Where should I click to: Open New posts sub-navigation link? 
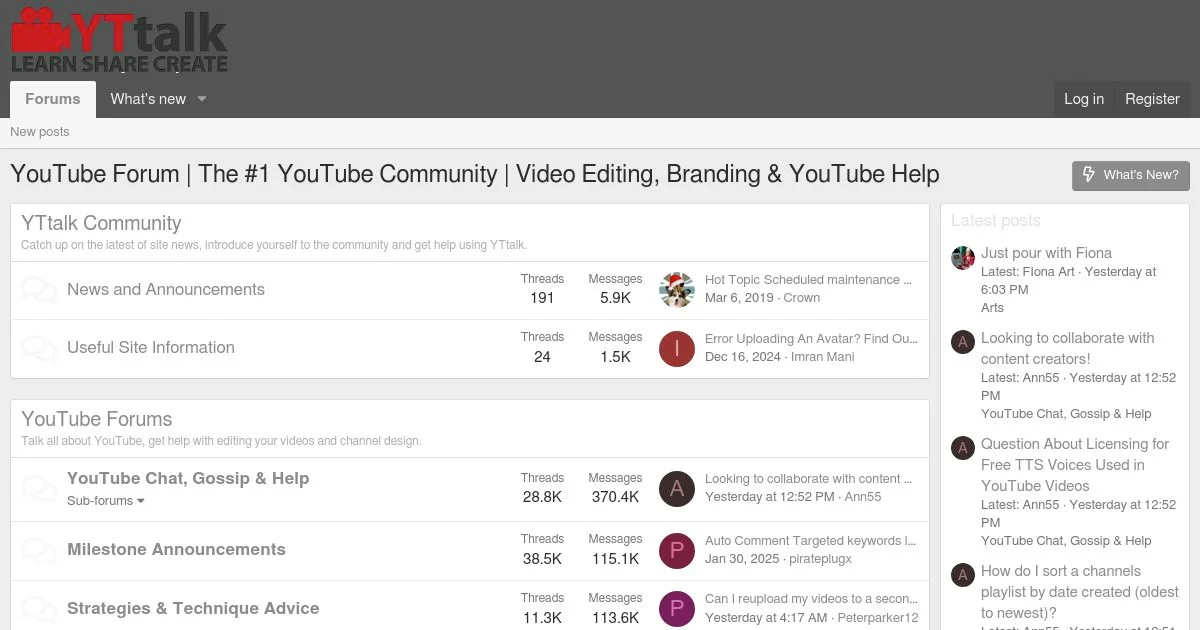tap(40, 132)
